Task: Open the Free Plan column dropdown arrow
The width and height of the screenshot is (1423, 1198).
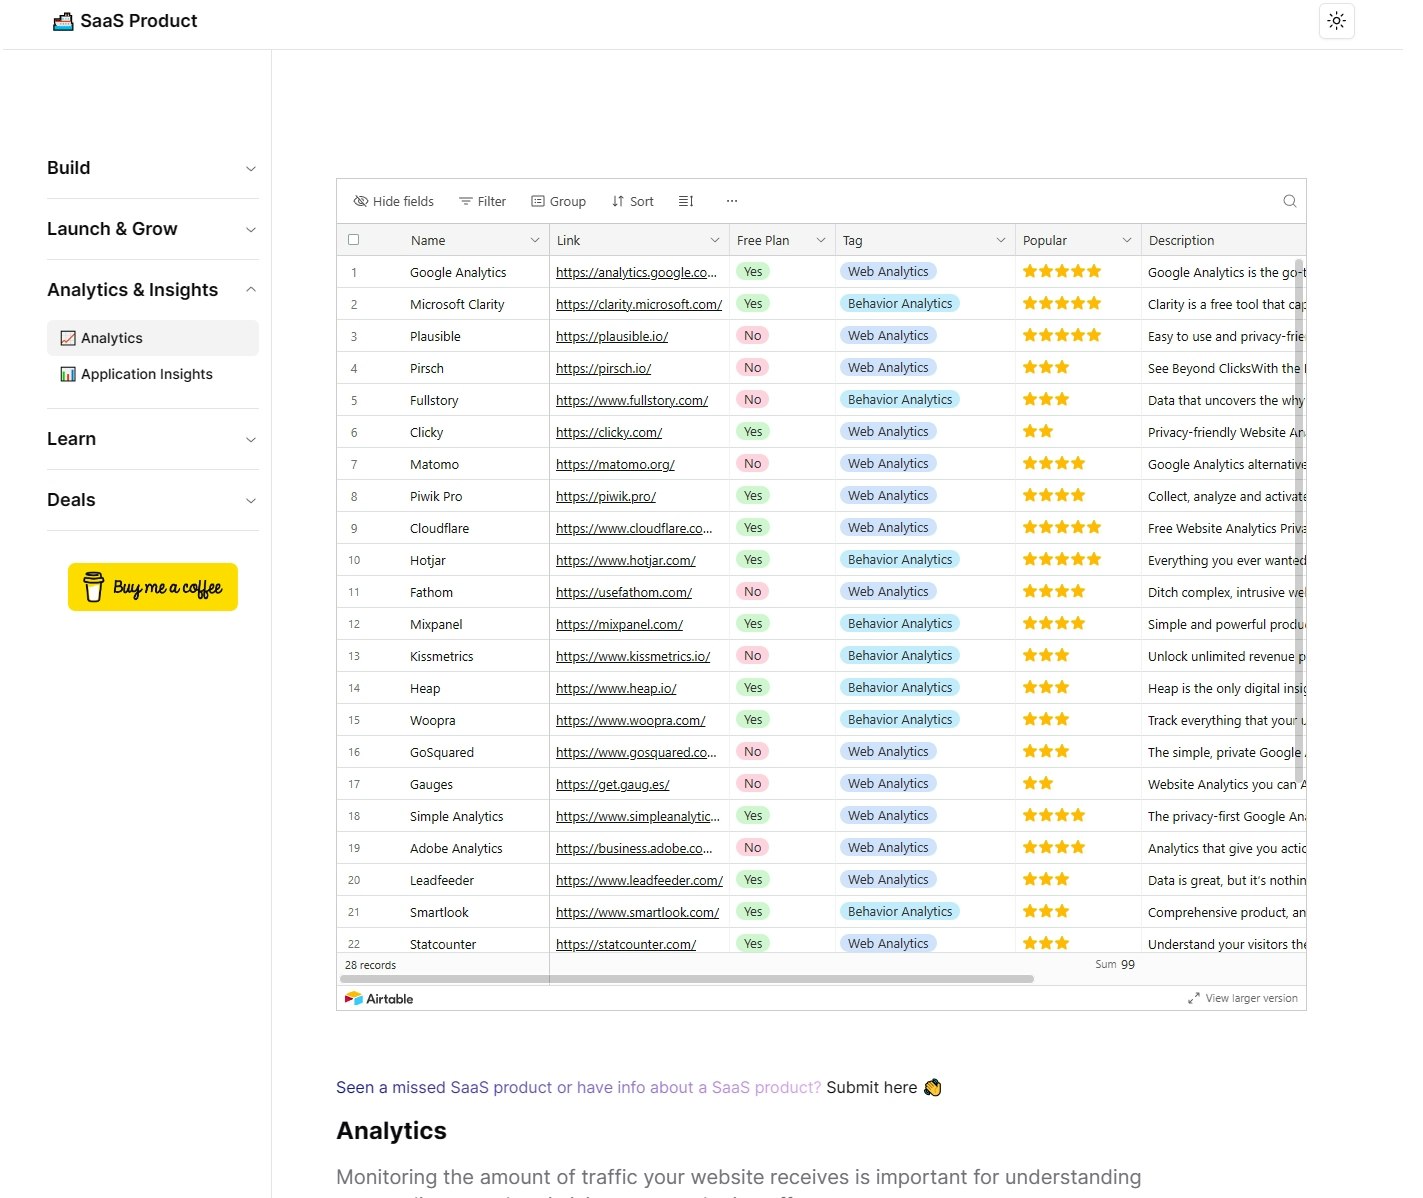Action: pyautogui.click(x=821, y=240)
